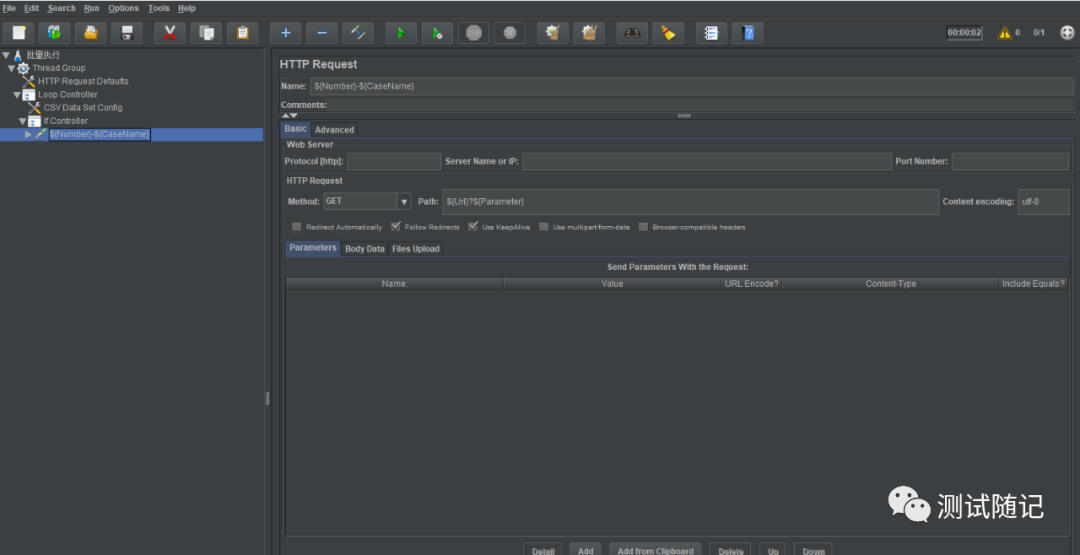Open the Tools menu
This screenshot has height=555, width=1080.
pos(158,8)
